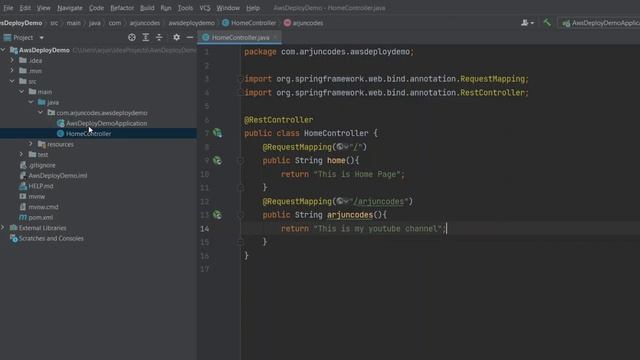
Task: Click the Expand All icon in Project panel
Action: point(146,38)
